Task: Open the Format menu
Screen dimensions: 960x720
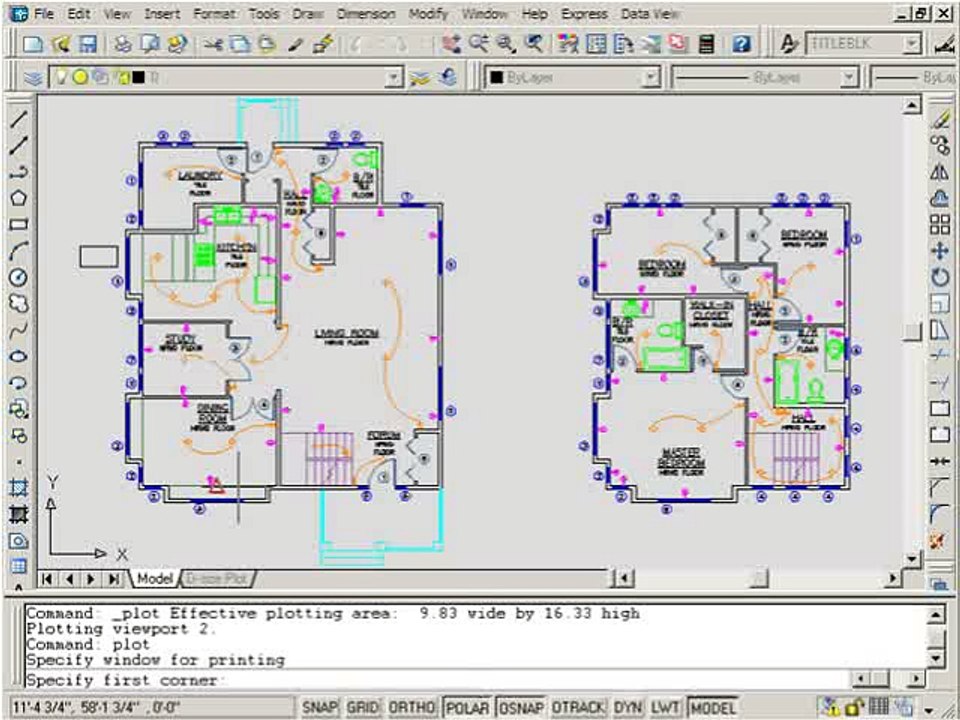Action: click(214, 13)
